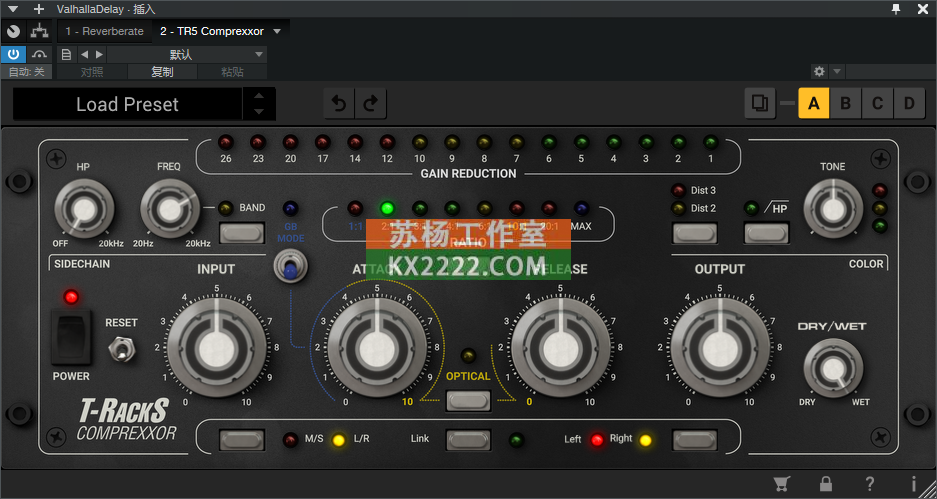The height and width of the screenshot is (499, 937).
Task: Click the yellow Right channel LED
Action: (x=645, y=440)
